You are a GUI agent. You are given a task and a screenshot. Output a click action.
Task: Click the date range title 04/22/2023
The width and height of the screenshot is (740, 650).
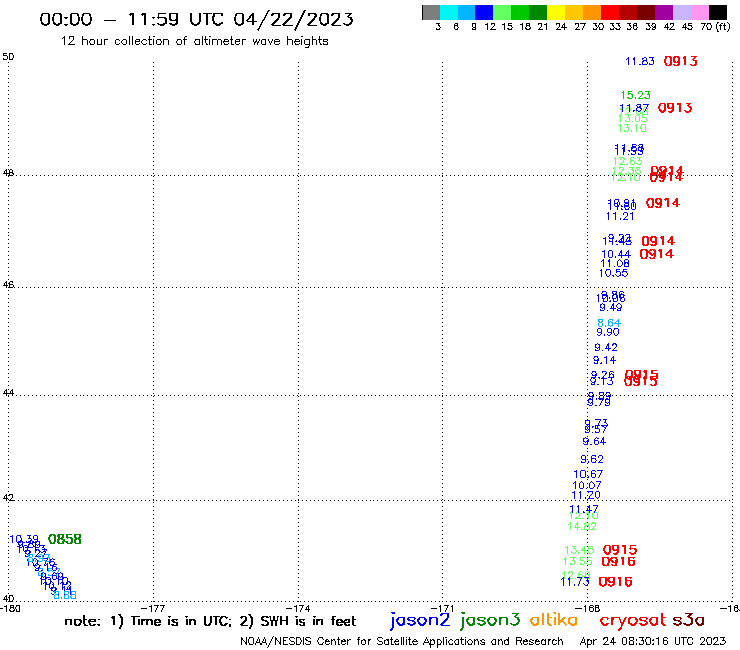point(196,19)
